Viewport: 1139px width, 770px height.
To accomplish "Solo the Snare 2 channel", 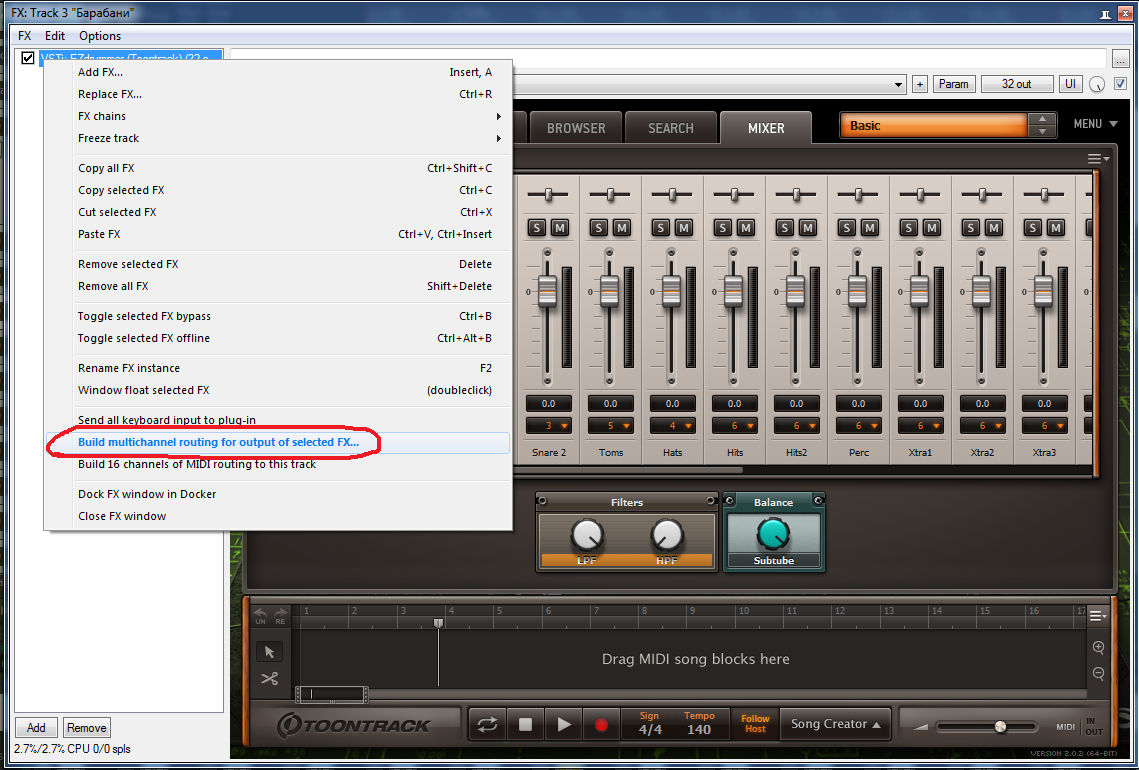I will tap(537, 227).
